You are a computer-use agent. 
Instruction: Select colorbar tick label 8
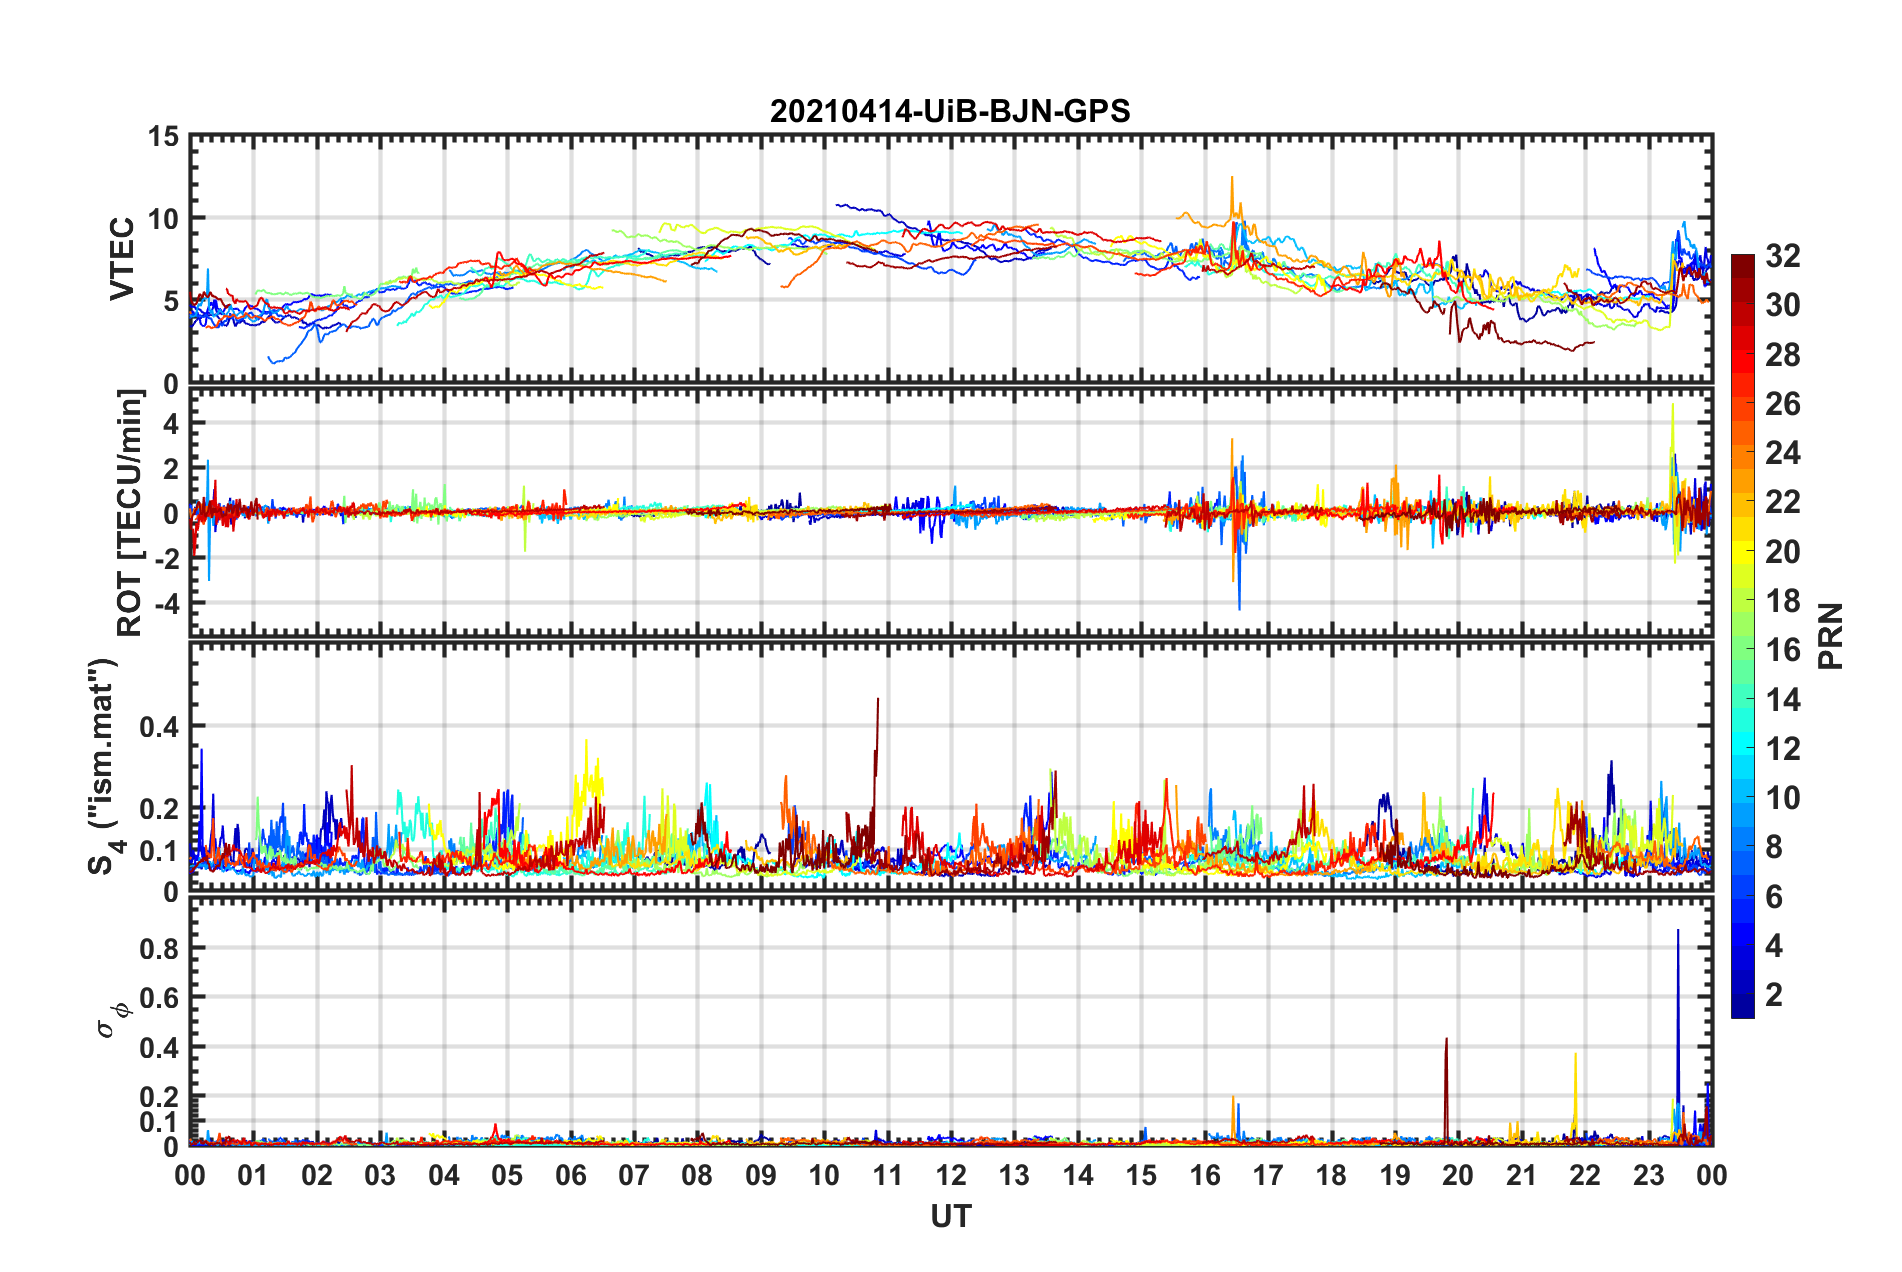click(1774, 847)
